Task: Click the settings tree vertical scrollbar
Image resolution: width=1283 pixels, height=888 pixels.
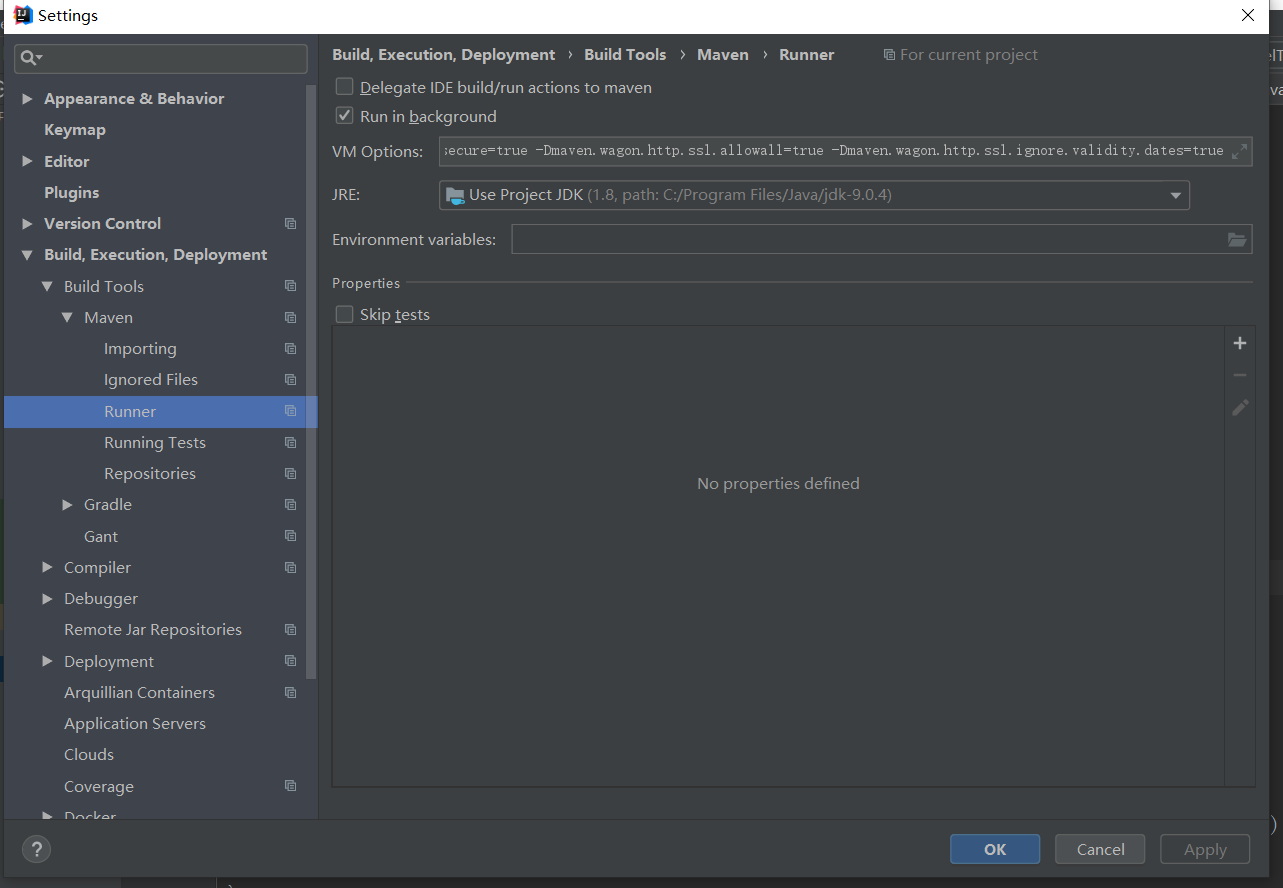Action: [311, 380]
